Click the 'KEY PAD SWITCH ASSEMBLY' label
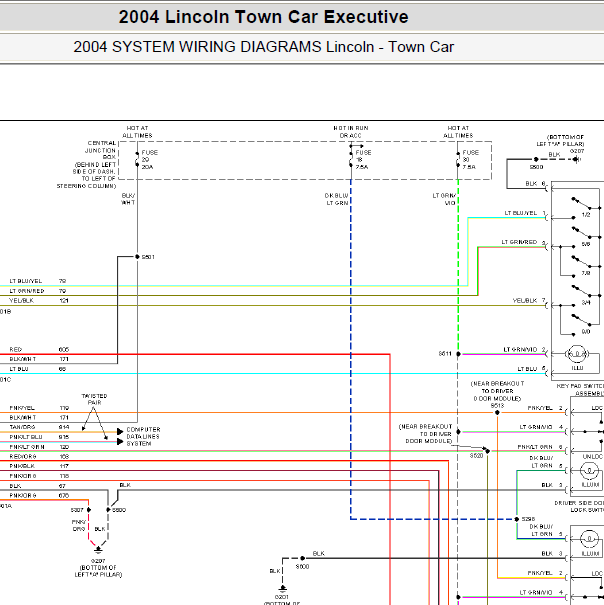Image resolution: width=604 pixels, height=605 pixels. [x=580, y=390]
